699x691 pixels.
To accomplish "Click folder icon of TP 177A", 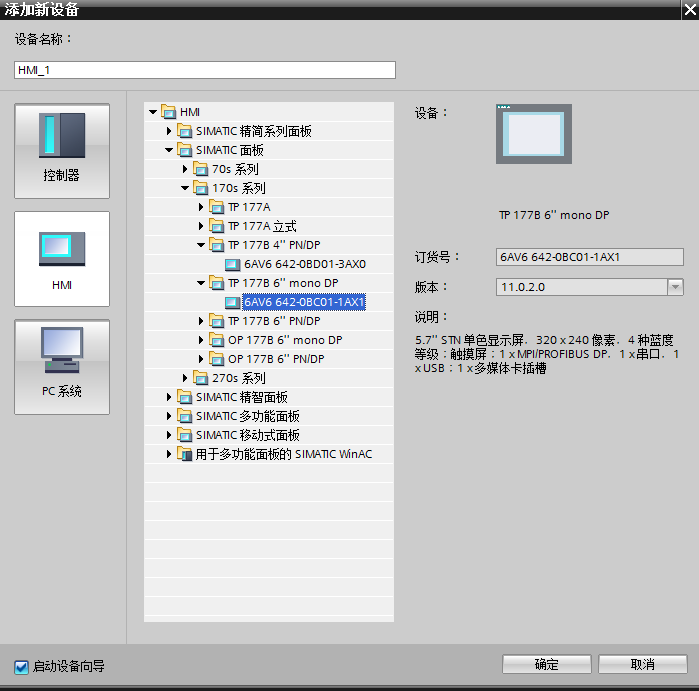I will (x=217, y=207).
